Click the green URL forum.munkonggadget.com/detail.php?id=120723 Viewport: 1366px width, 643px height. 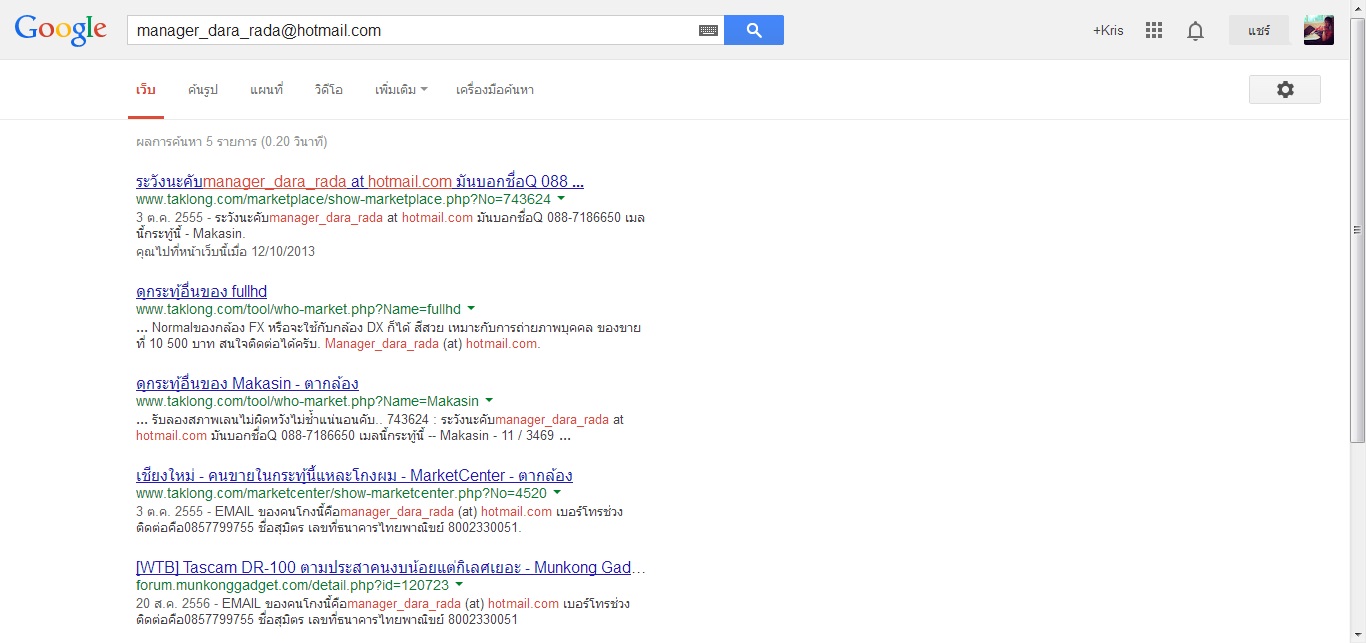tap(292, 585)
